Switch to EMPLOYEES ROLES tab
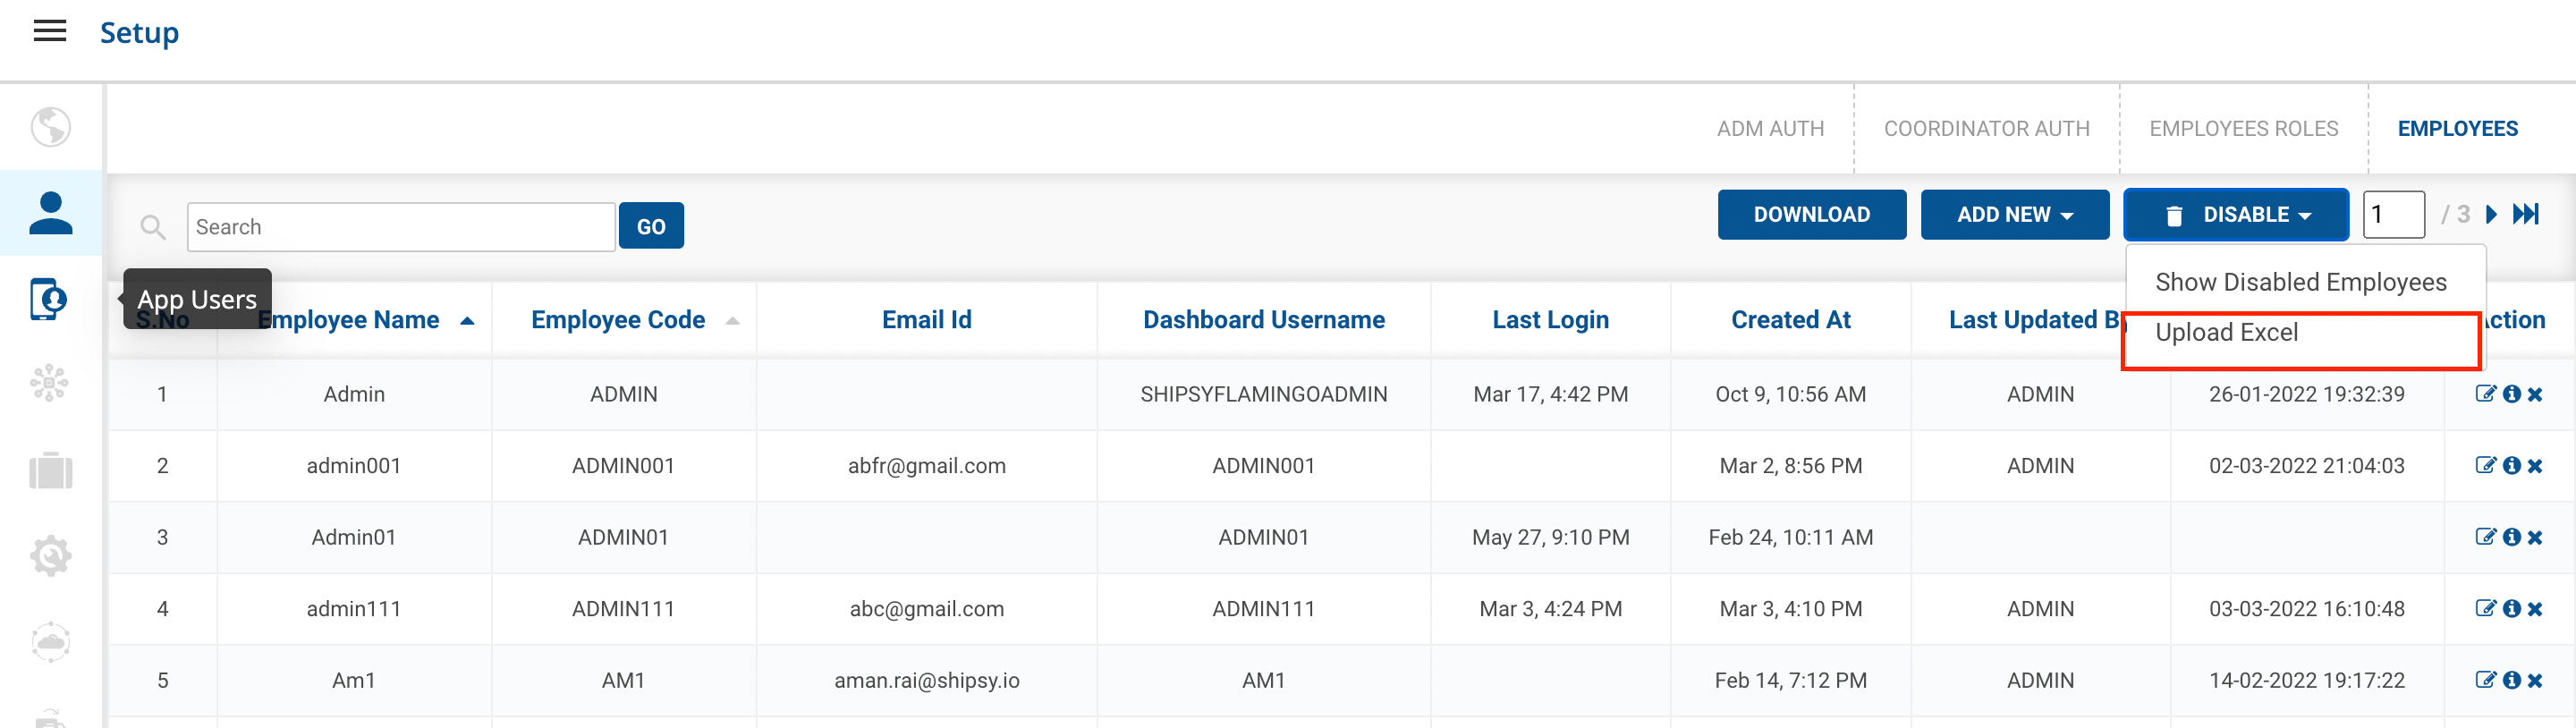 coord(2243,129)
